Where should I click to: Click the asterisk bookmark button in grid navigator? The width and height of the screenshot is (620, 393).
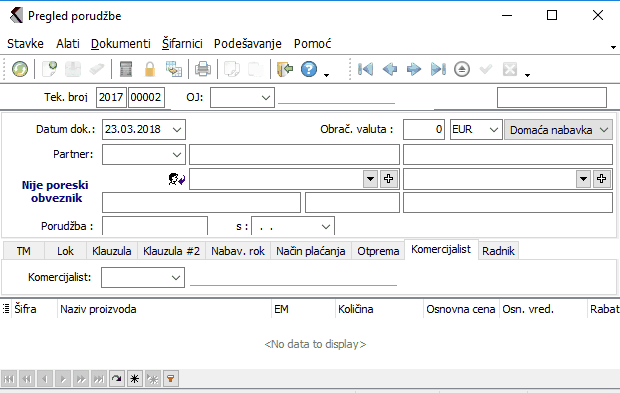[x=134, y=379]
